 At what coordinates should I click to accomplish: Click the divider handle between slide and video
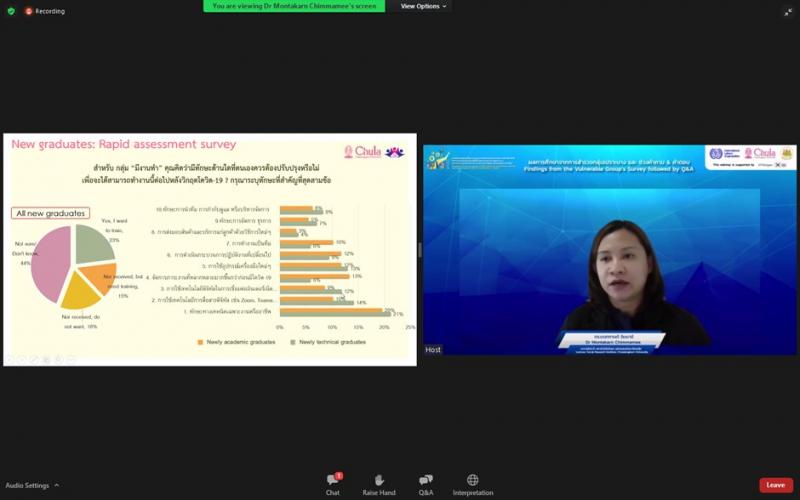click(420, 249)
